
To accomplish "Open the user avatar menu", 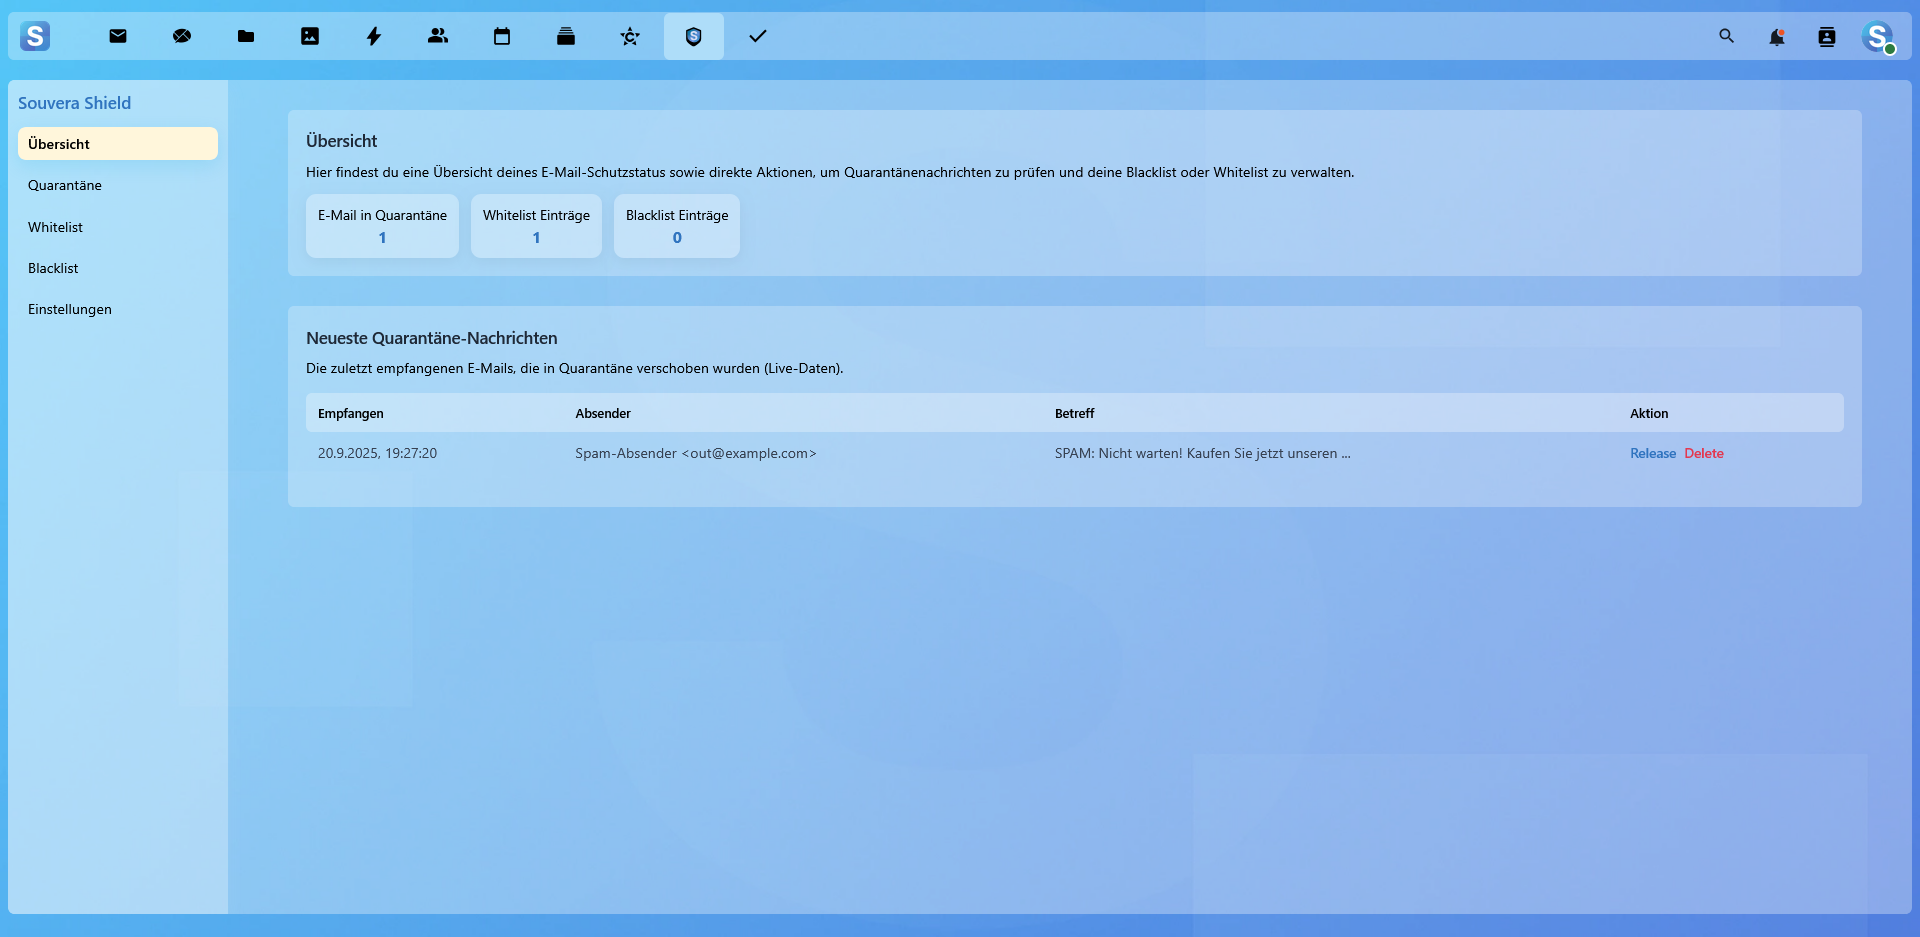I will coord(1877,37).
